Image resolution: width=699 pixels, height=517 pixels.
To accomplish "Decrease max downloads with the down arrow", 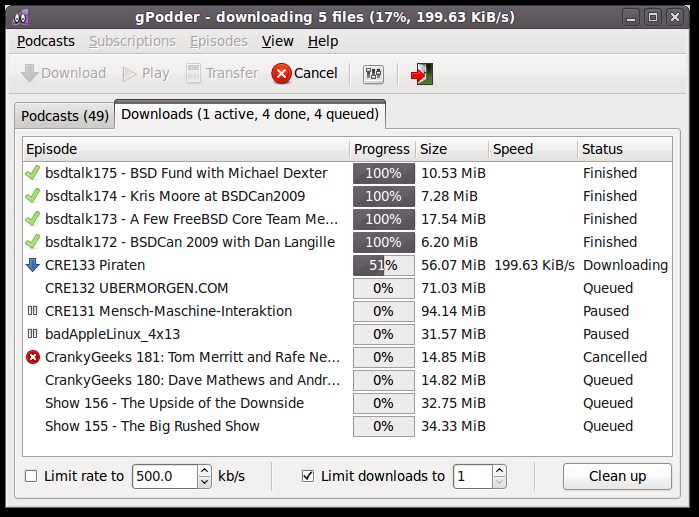I will 499,482.
